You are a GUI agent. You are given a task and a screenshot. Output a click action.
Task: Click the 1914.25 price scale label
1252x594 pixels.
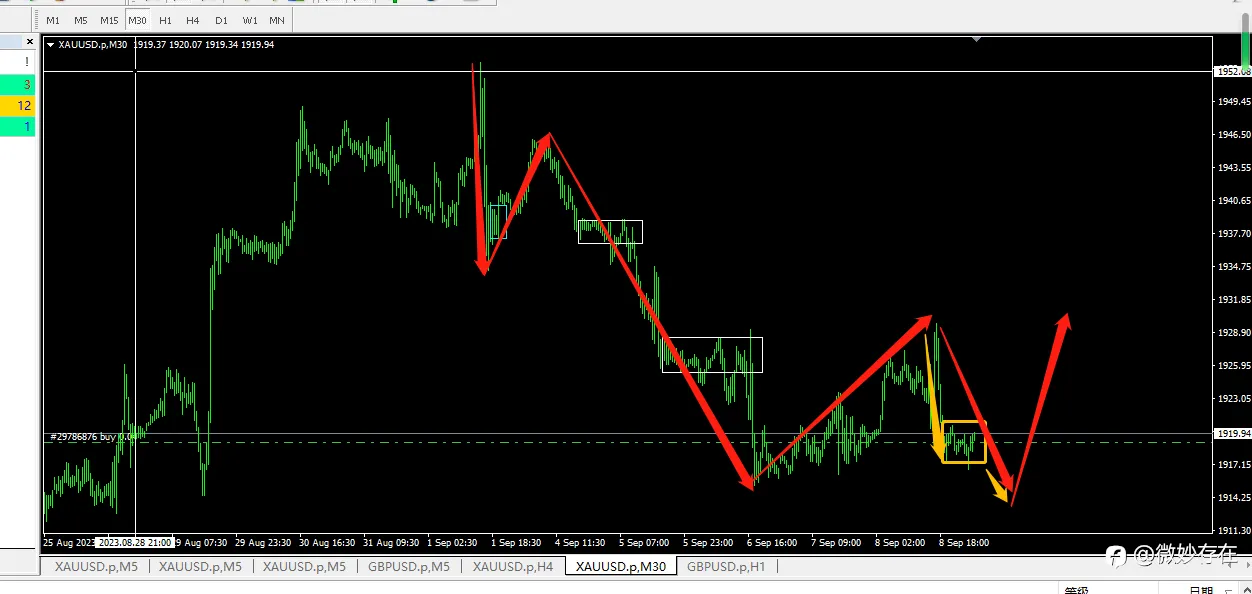[x=1234, y=497]
